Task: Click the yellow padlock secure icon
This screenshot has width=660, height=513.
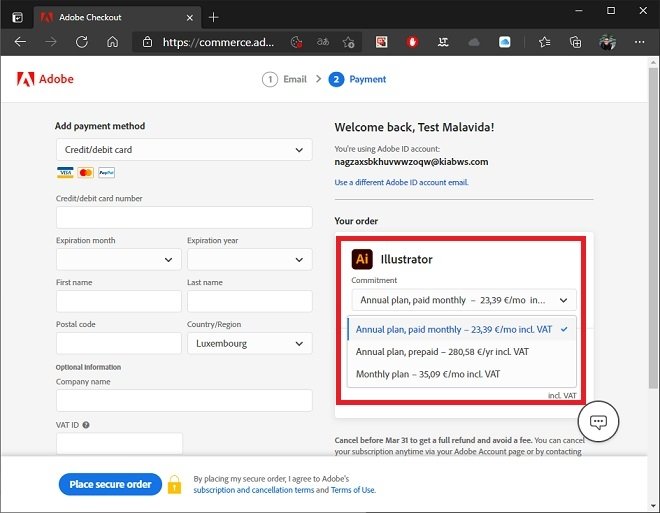Action: click(x=174, y=484)
